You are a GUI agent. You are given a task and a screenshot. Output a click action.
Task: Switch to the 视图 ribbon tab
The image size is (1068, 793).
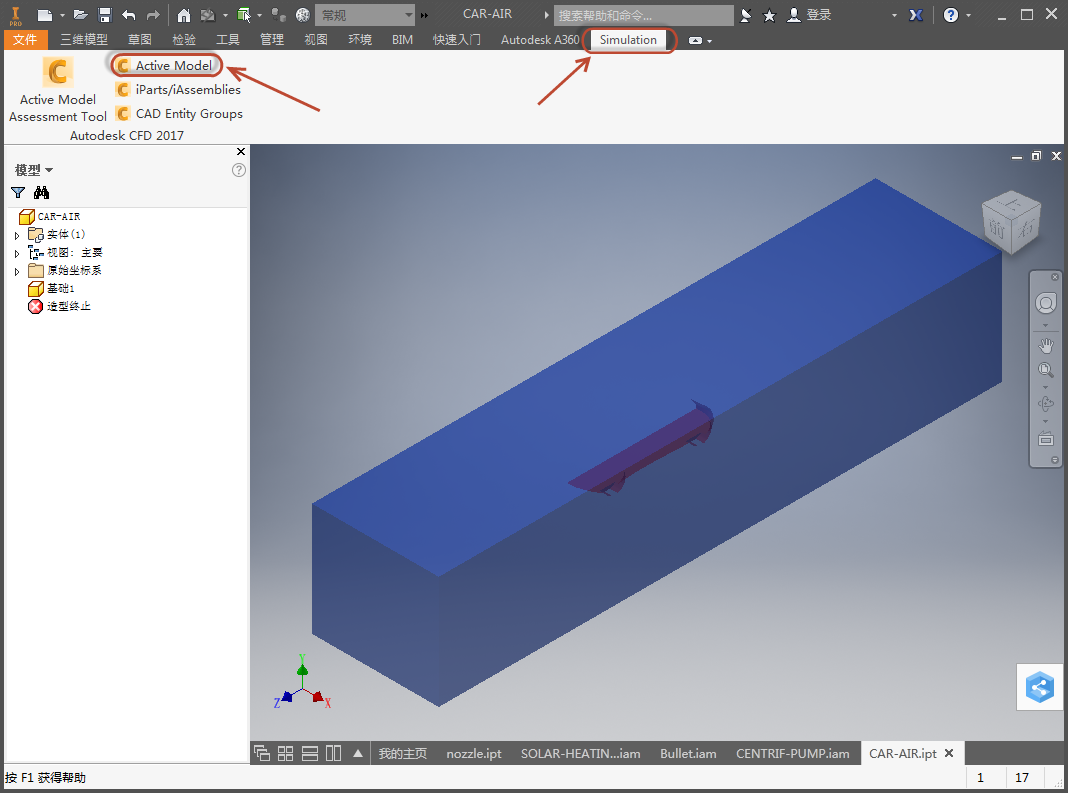click(x=315, y=40)
